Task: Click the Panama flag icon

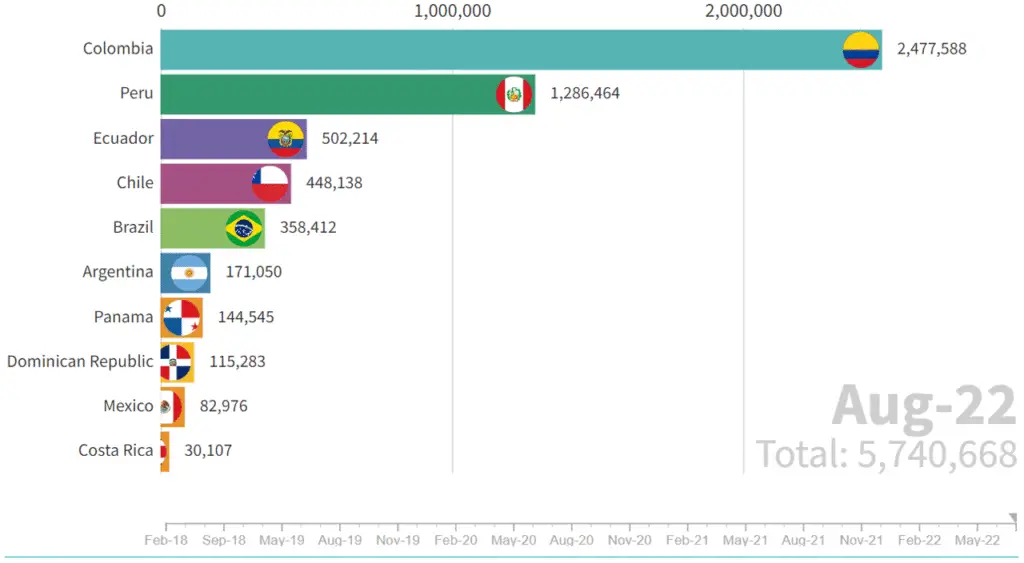Action: pos(180,317)
